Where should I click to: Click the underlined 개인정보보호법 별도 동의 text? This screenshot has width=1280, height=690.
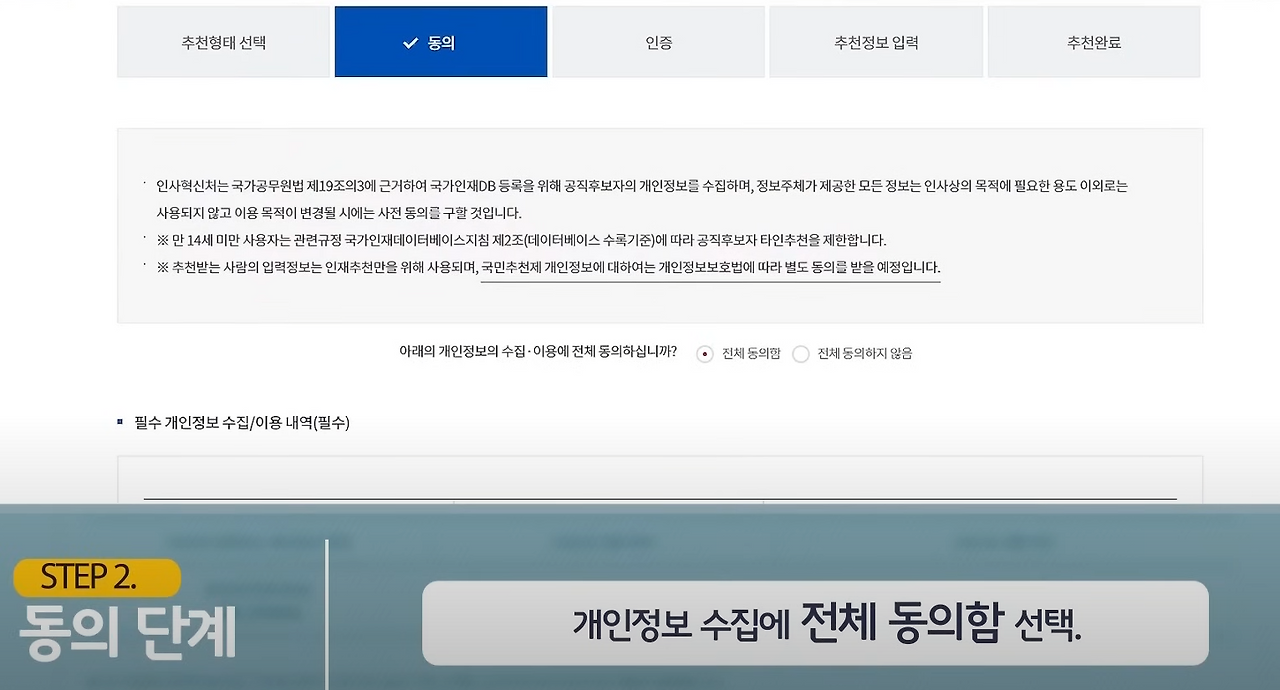(x=710, y=266)
